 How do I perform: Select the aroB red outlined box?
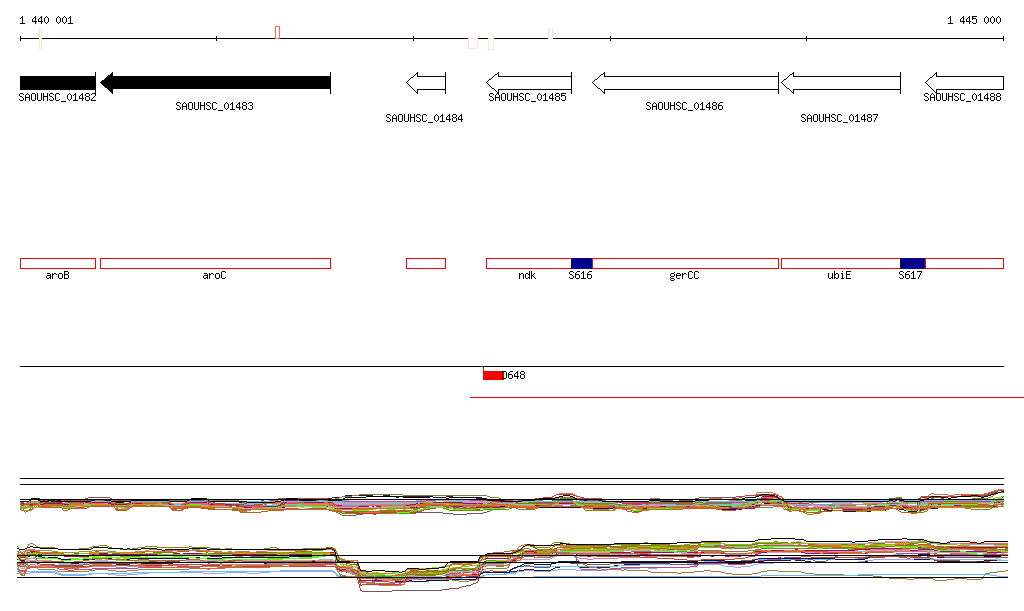coord(58,264)
